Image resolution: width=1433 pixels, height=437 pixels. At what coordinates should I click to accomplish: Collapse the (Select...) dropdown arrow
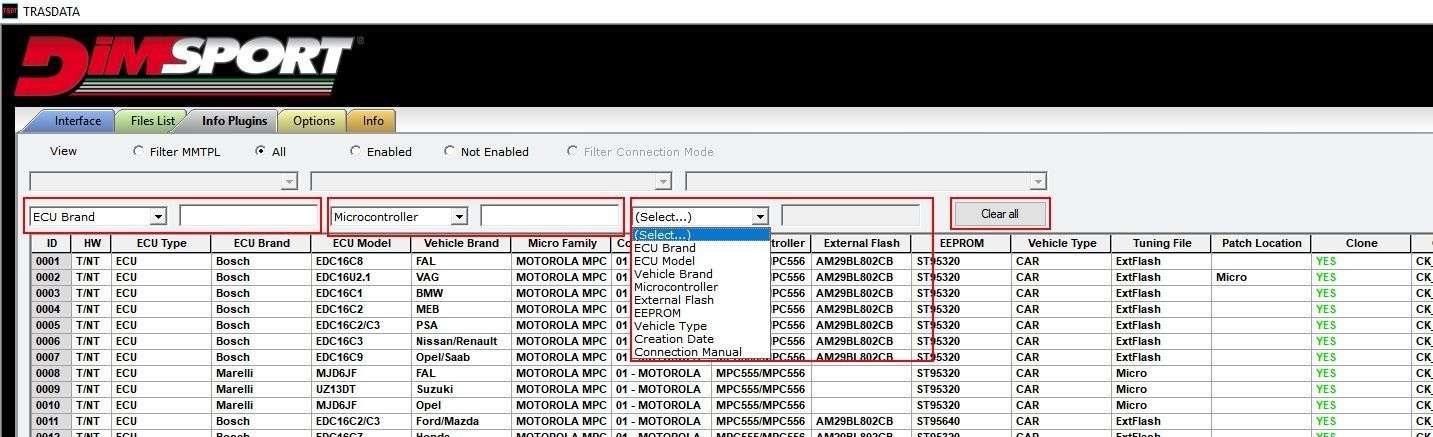tap(760, 216)
